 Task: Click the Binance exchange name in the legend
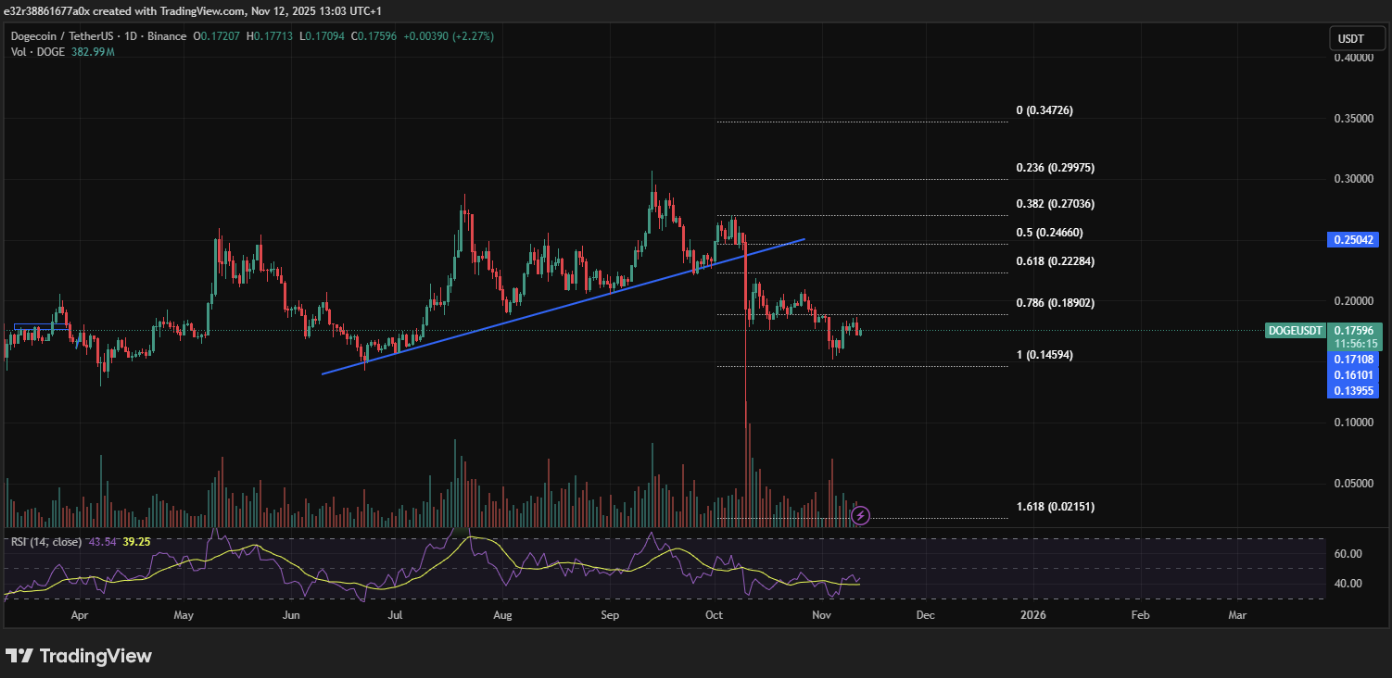(x=166, y=35)
